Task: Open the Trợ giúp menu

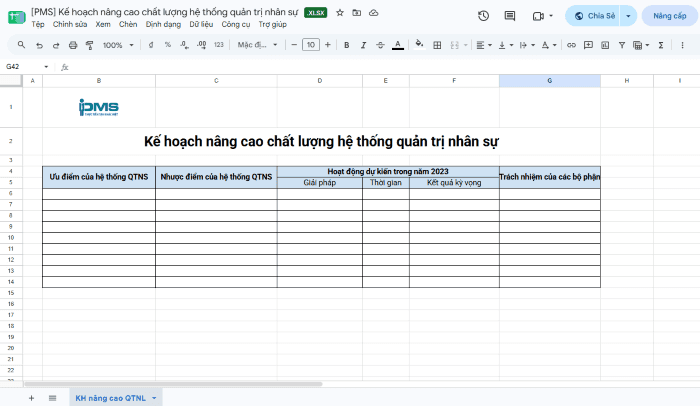Action: pyautogui.click(x=272, y=24)
